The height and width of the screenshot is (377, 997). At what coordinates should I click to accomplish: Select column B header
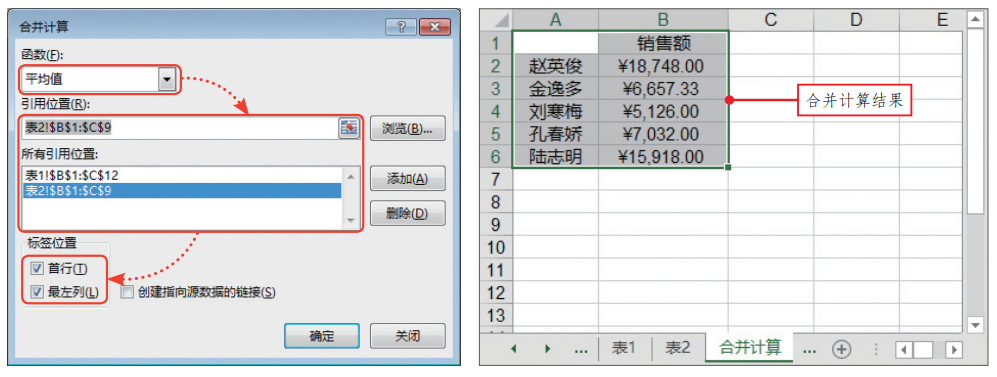pyautogui.click(x=663, y=20)
